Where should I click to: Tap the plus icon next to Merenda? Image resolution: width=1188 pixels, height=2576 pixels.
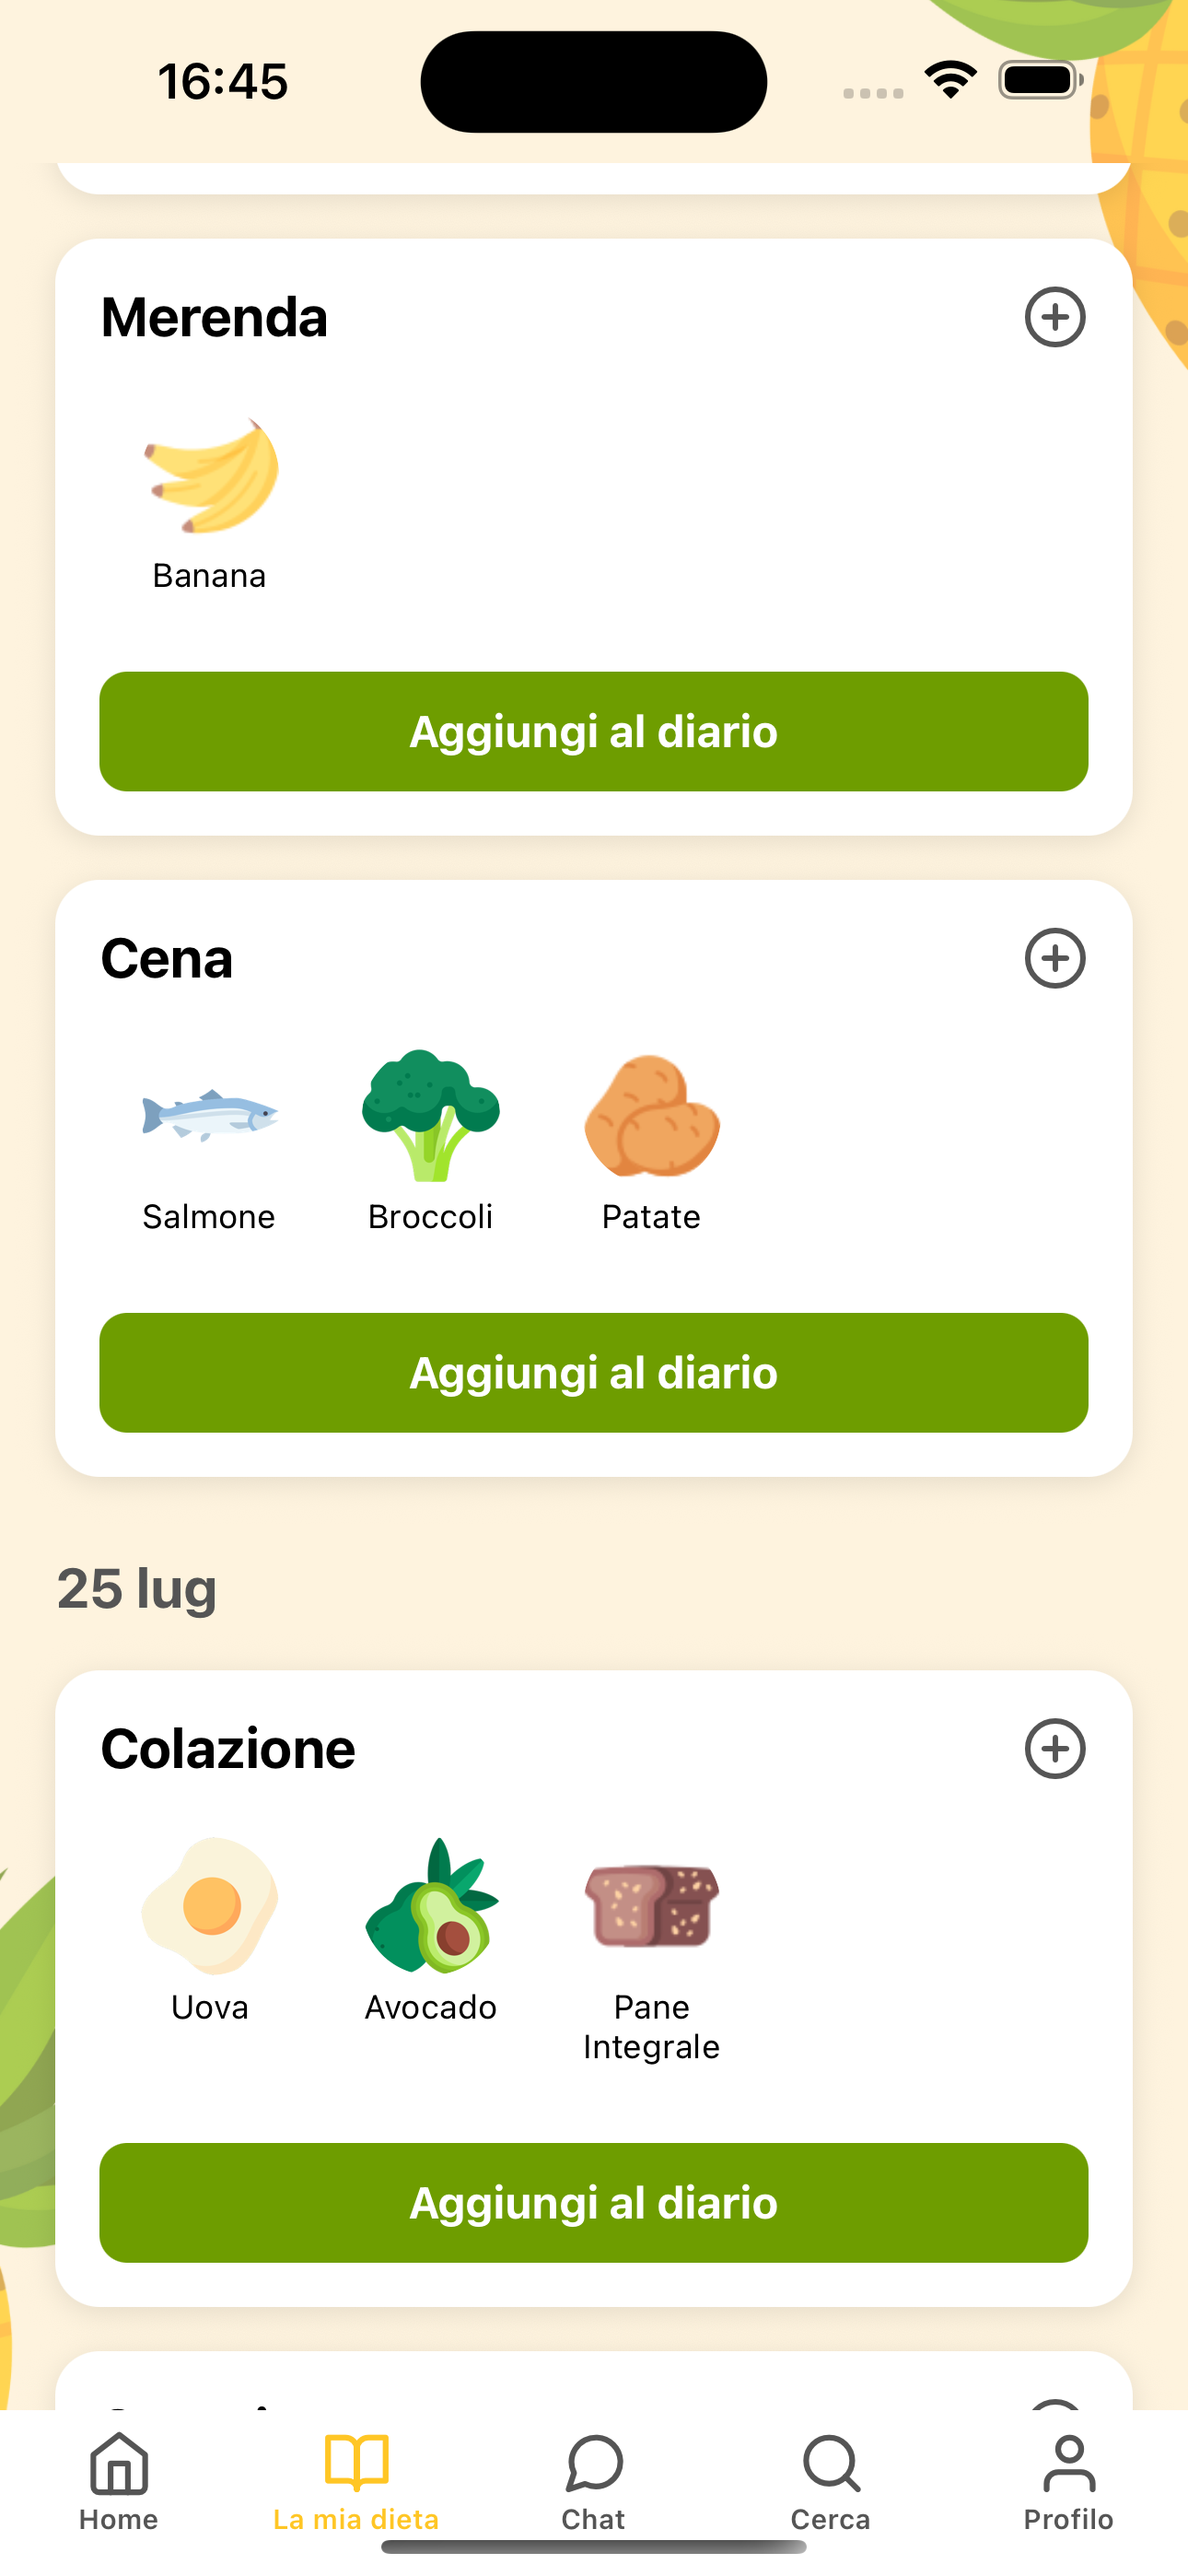tap(1054, 317)
